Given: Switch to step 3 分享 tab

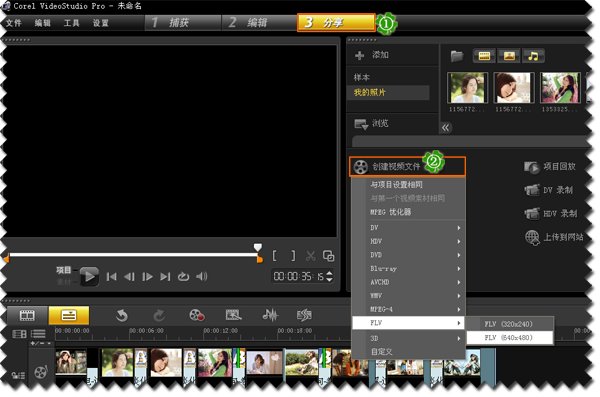Looking at the screenshot, I should (336, 23).
